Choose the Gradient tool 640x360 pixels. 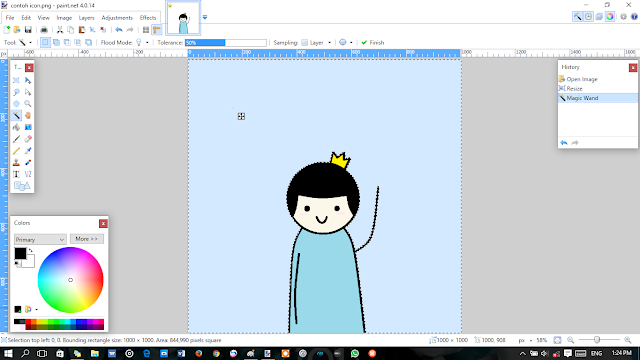(28, 127)
